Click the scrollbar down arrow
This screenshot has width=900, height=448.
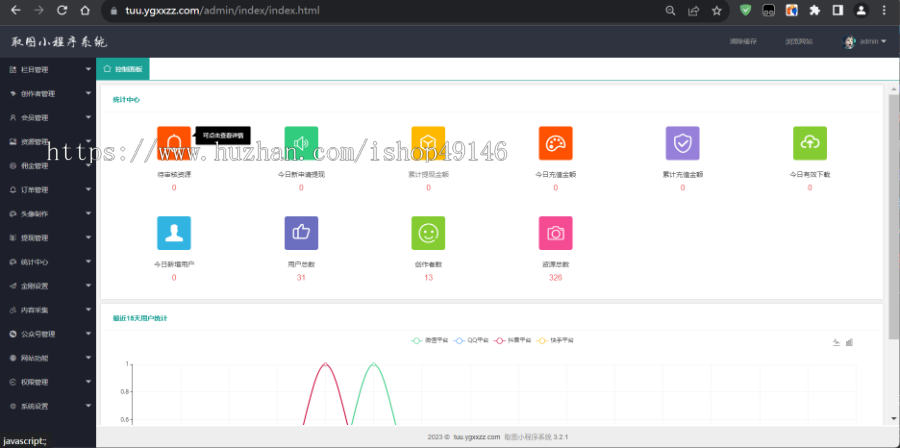(894, 419)
